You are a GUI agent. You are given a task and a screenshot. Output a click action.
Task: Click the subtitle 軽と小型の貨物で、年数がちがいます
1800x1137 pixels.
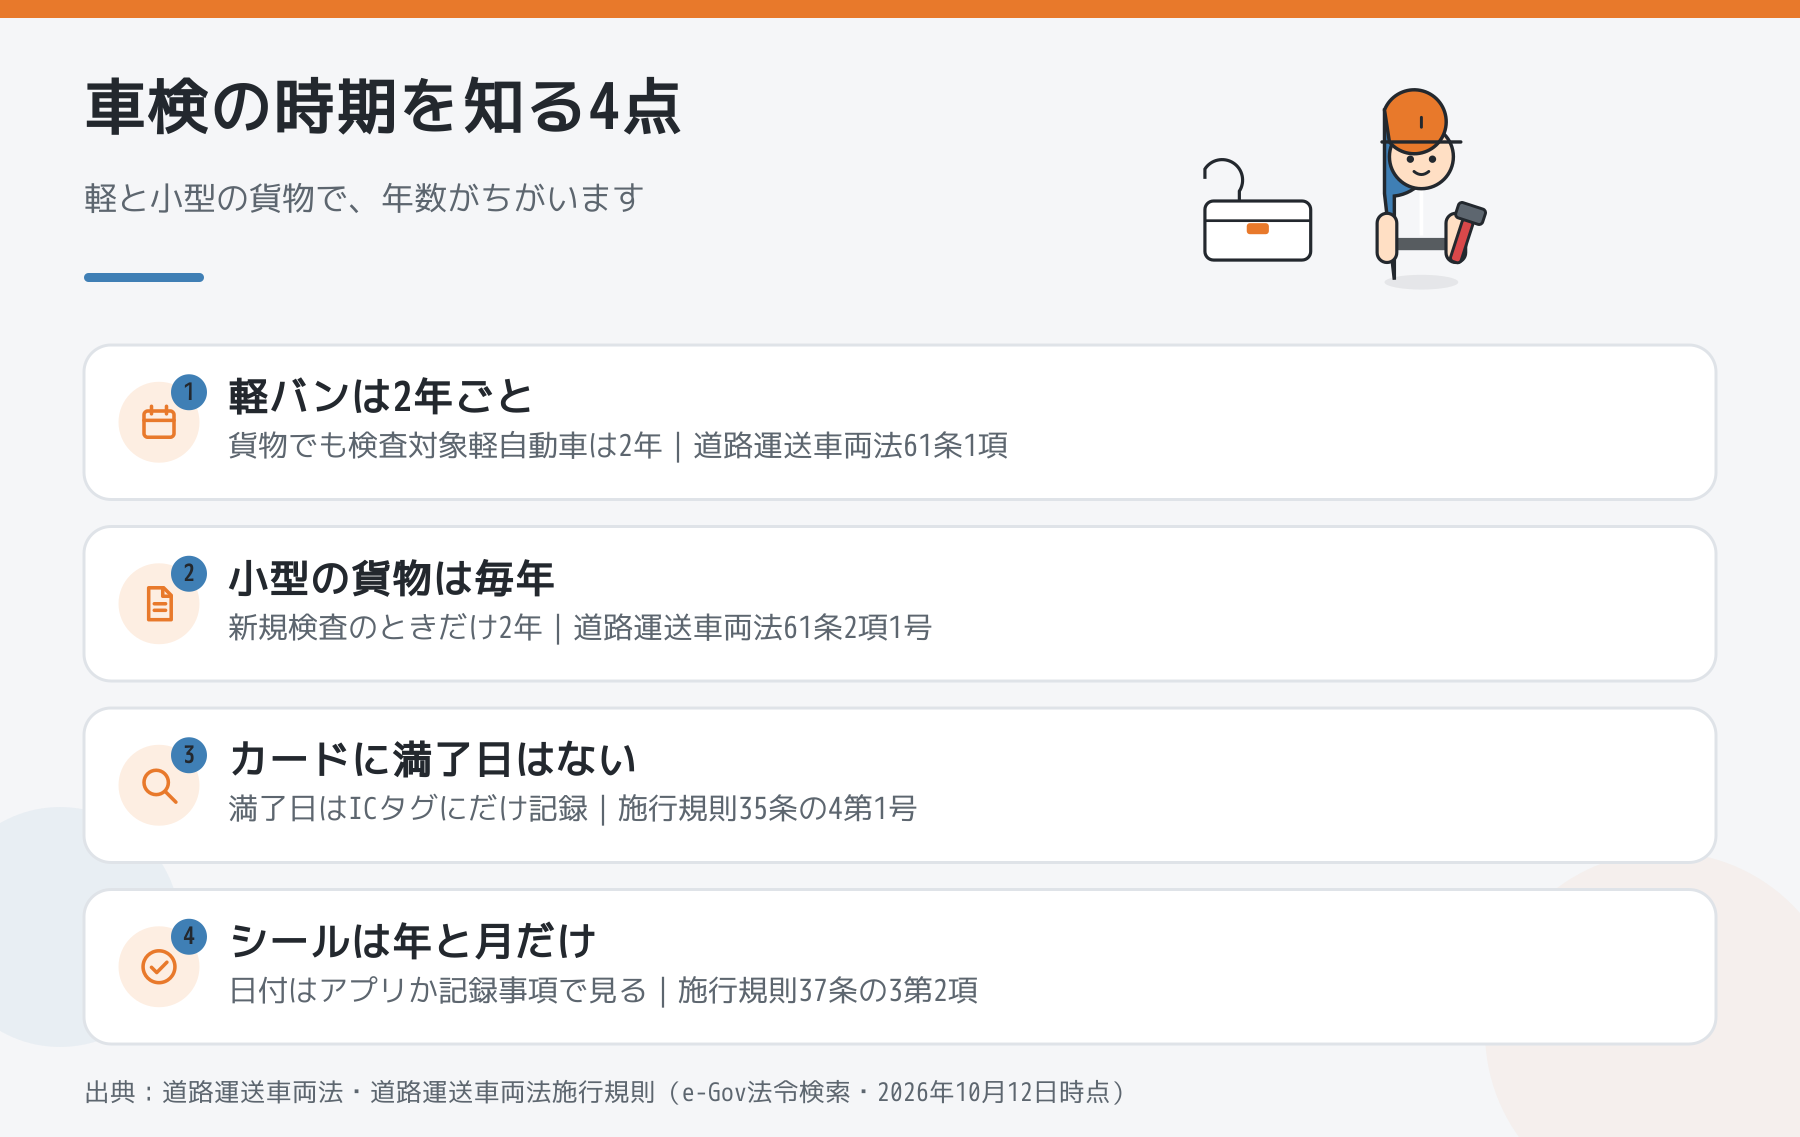coord(364,198)
